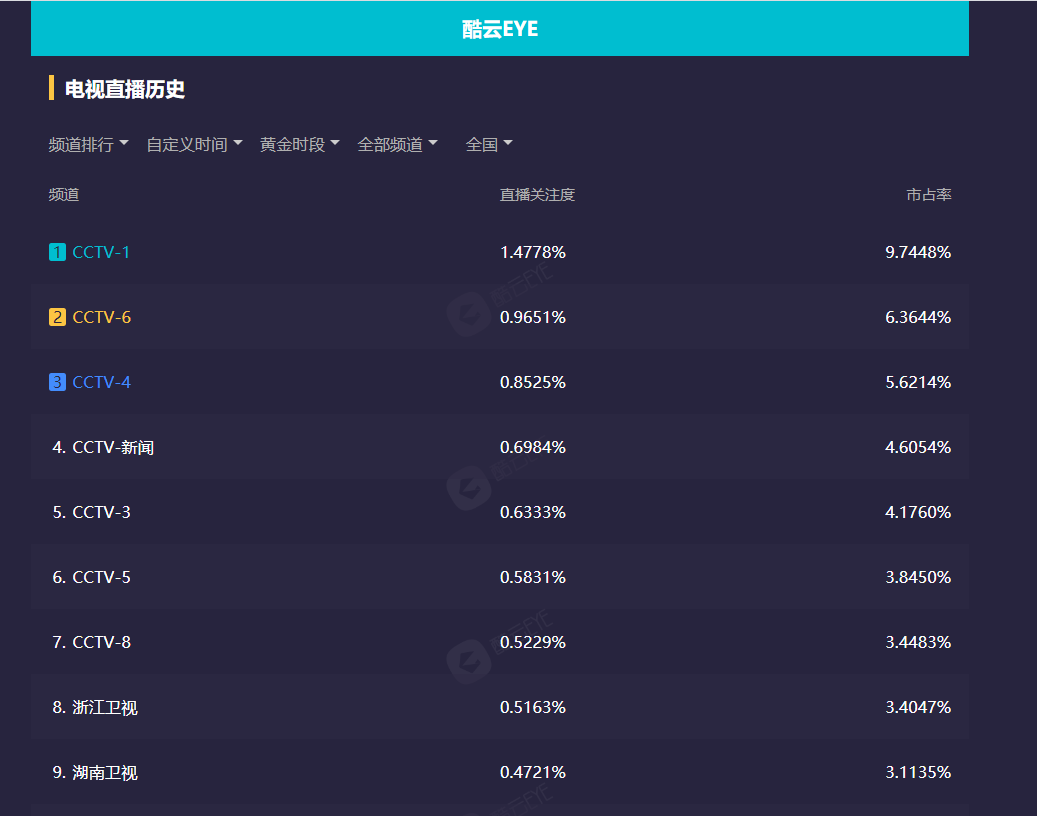Select the 7. CCTV-8 row
The height and width of the screenshot is (816, 1037).
(500, 642)
